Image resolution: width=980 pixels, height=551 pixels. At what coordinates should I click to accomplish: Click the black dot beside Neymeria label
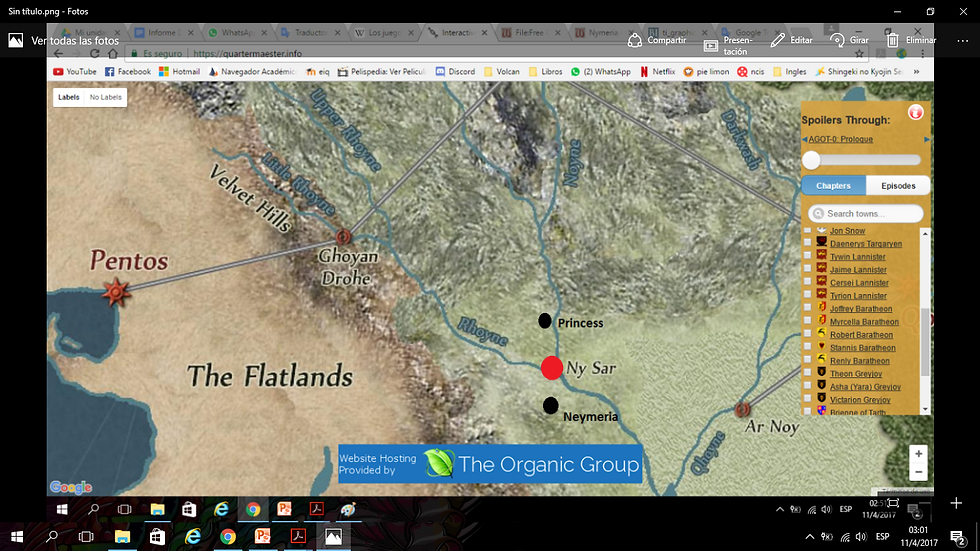coord(551,405)
